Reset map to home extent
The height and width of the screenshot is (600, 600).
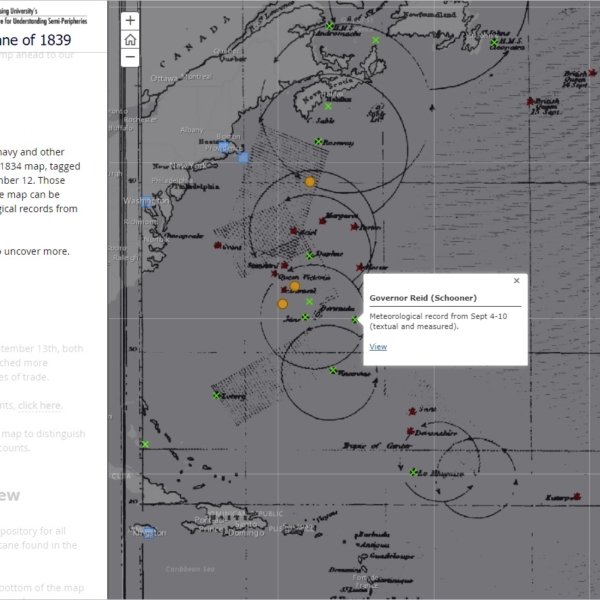(x=130, y=39)
